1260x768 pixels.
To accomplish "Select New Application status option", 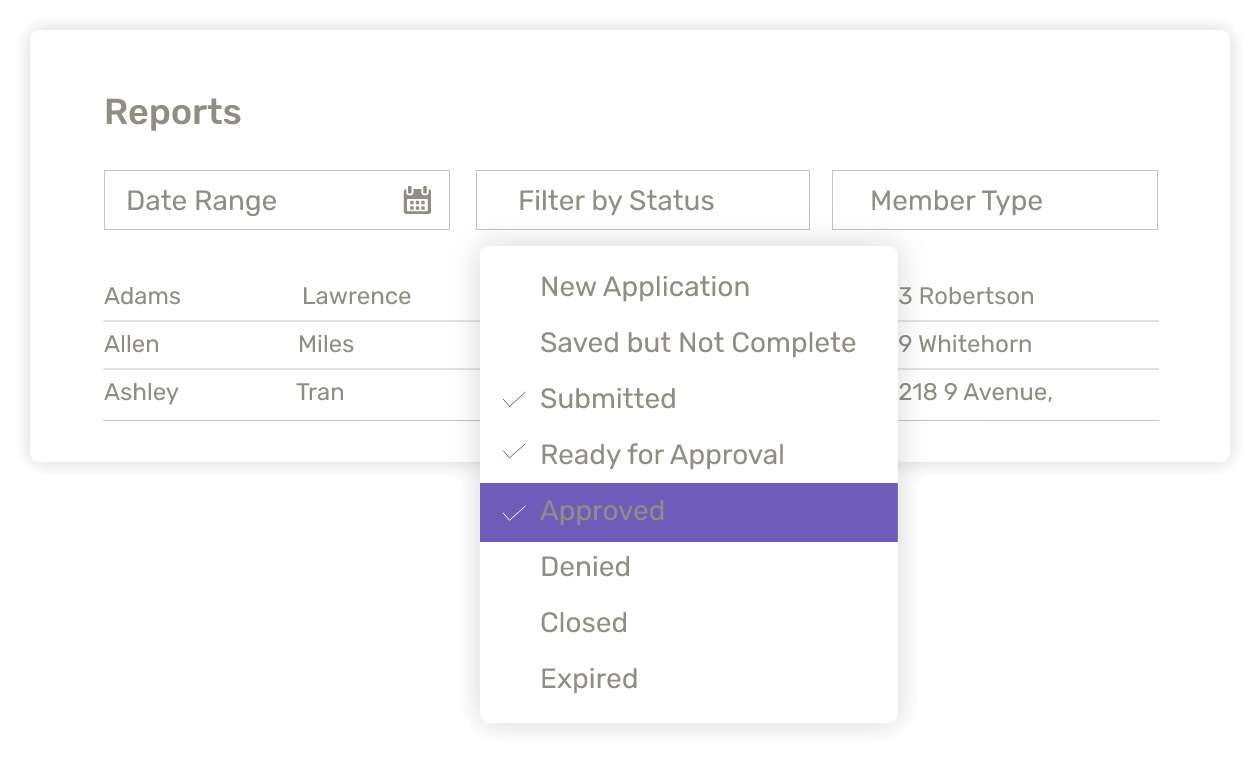I will 644,287.
